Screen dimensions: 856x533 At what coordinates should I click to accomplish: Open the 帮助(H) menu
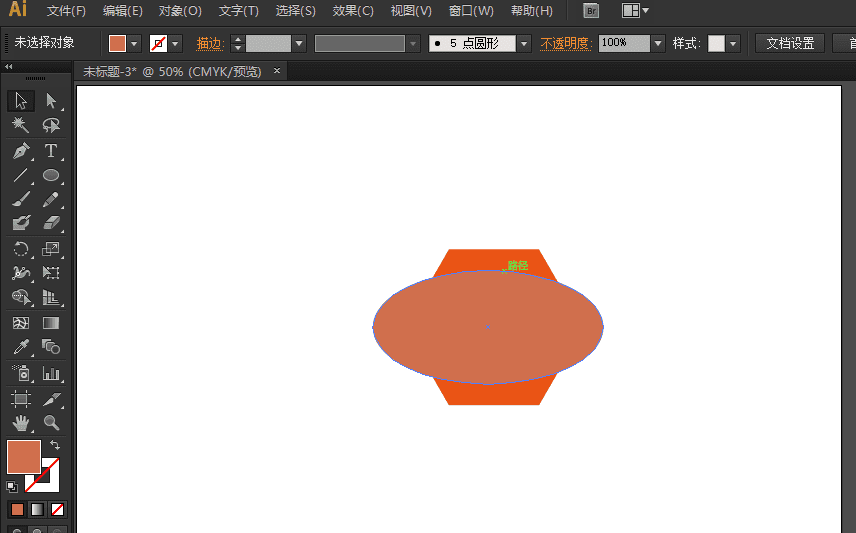(x=532, y=11)
